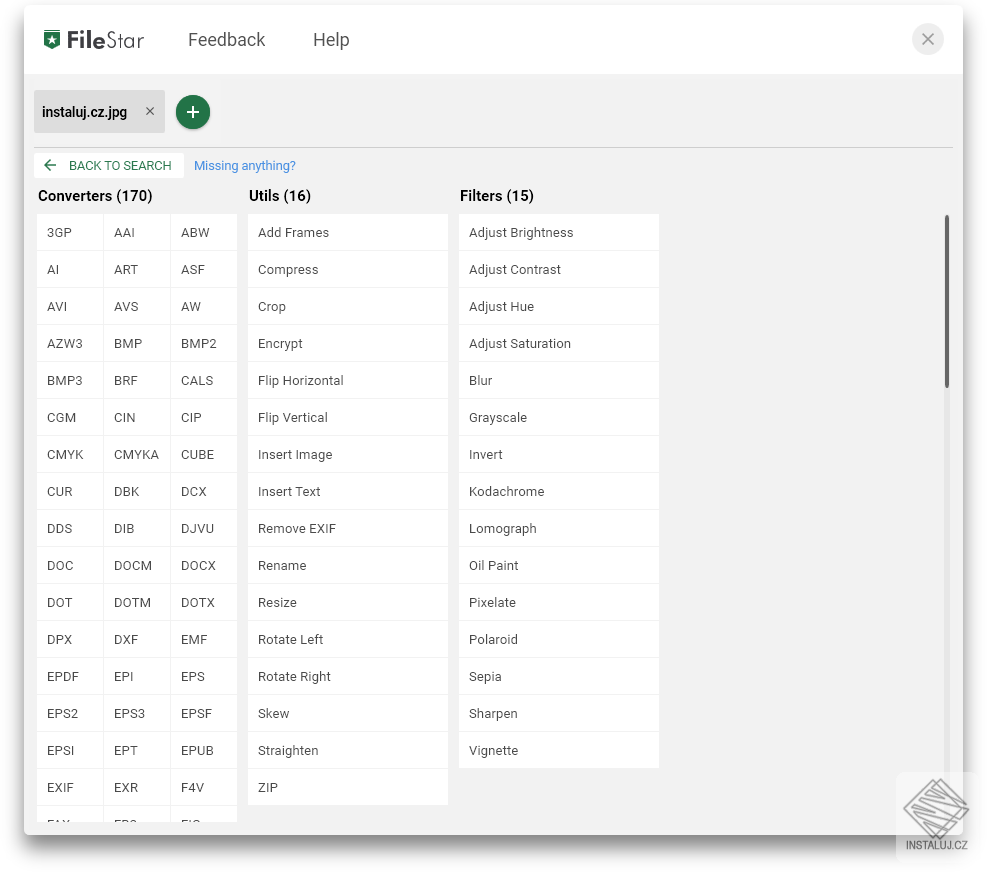This screenshot has width=987, height=872.
Task: Choose Flip Horizontal
Action: click(x=348, y=380)
